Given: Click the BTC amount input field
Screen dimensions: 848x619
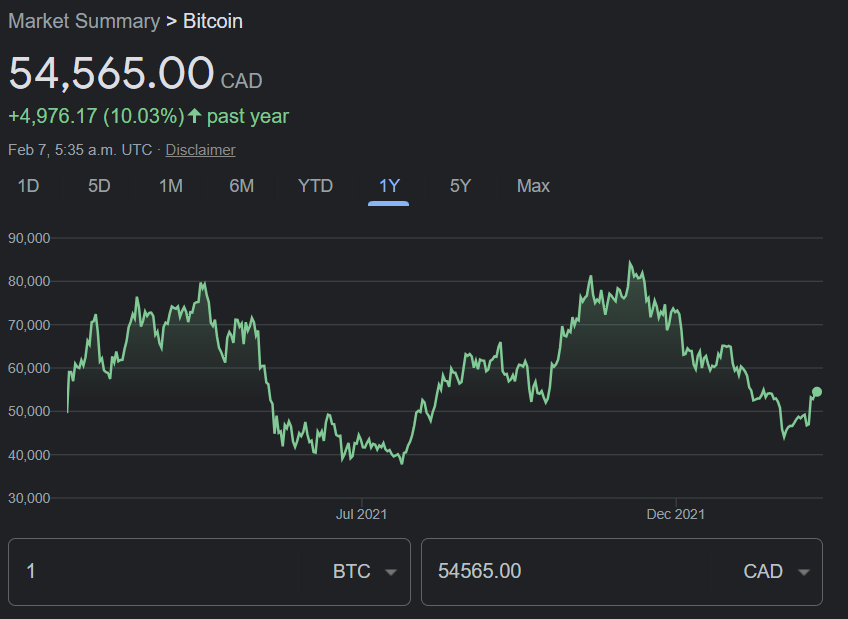Looking at the screenshot, I should [162, 571].
